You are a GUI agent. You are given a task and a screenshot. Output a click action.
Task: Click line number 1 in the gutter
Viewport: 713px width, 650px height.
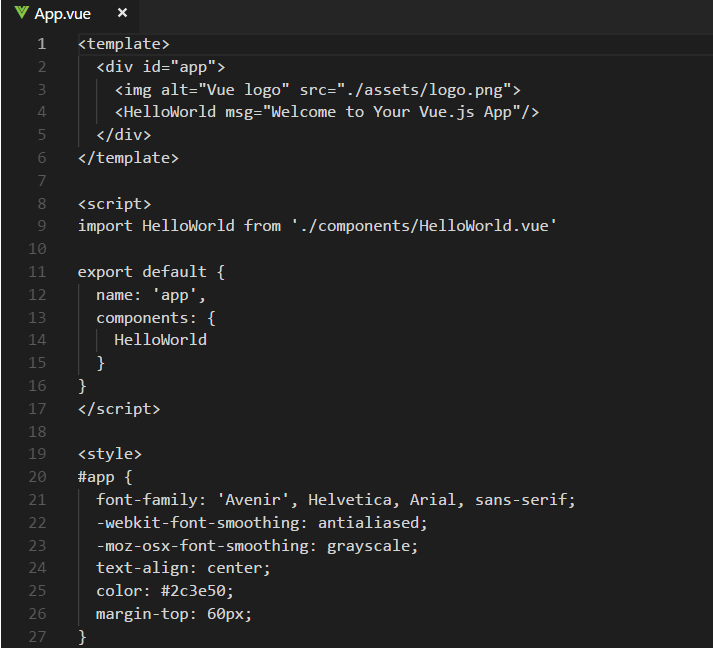(41, 44)
